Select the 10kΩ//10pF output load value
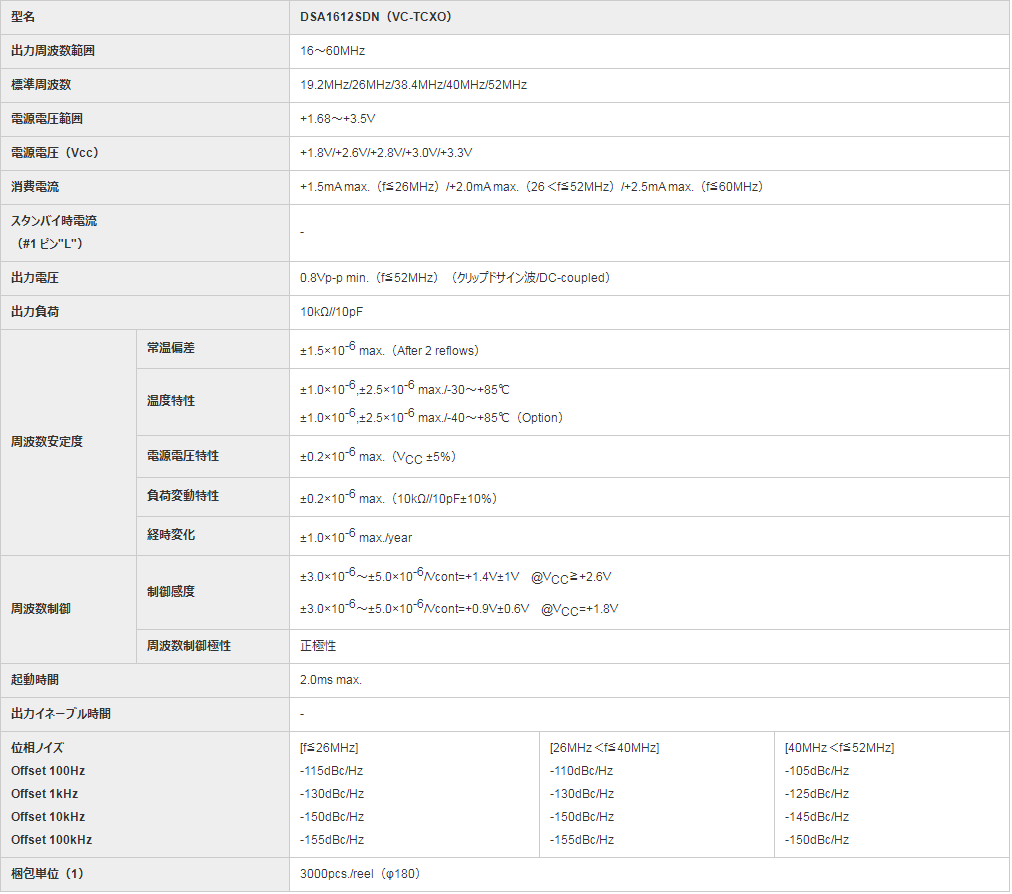Viewport: 1012px width, 894px height. coord(332,312)
